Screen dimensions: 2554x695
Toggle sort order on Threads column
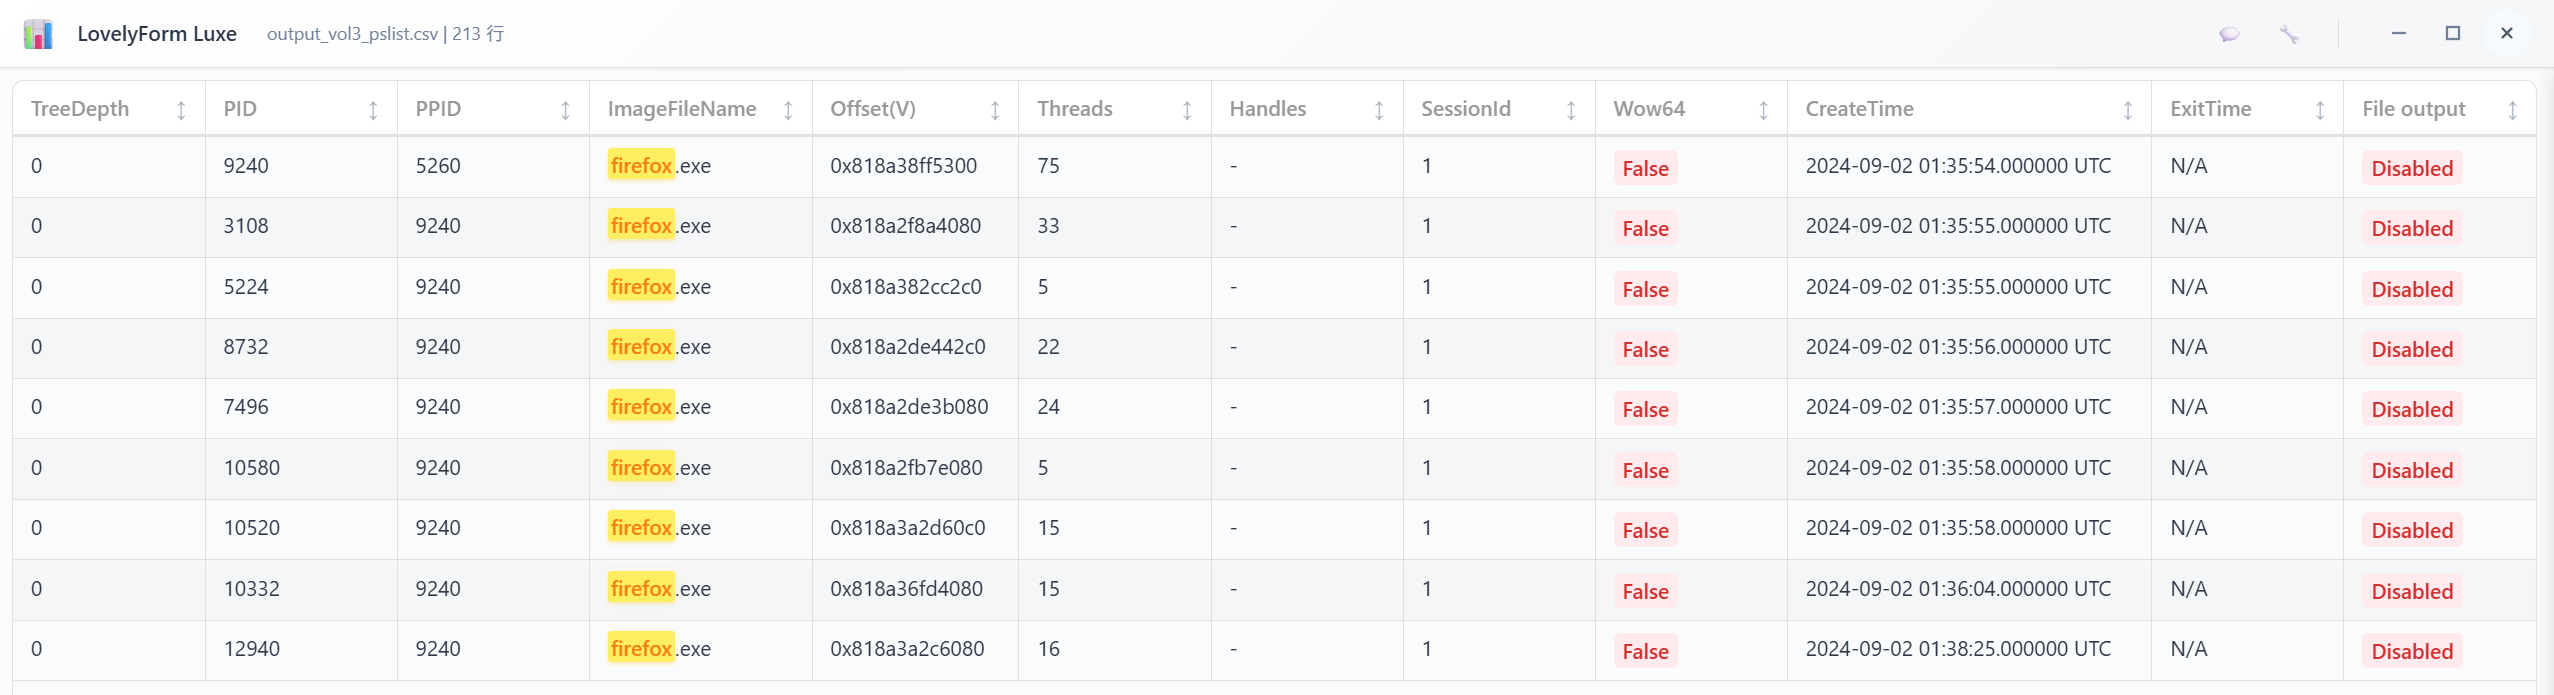[1187, 110]
